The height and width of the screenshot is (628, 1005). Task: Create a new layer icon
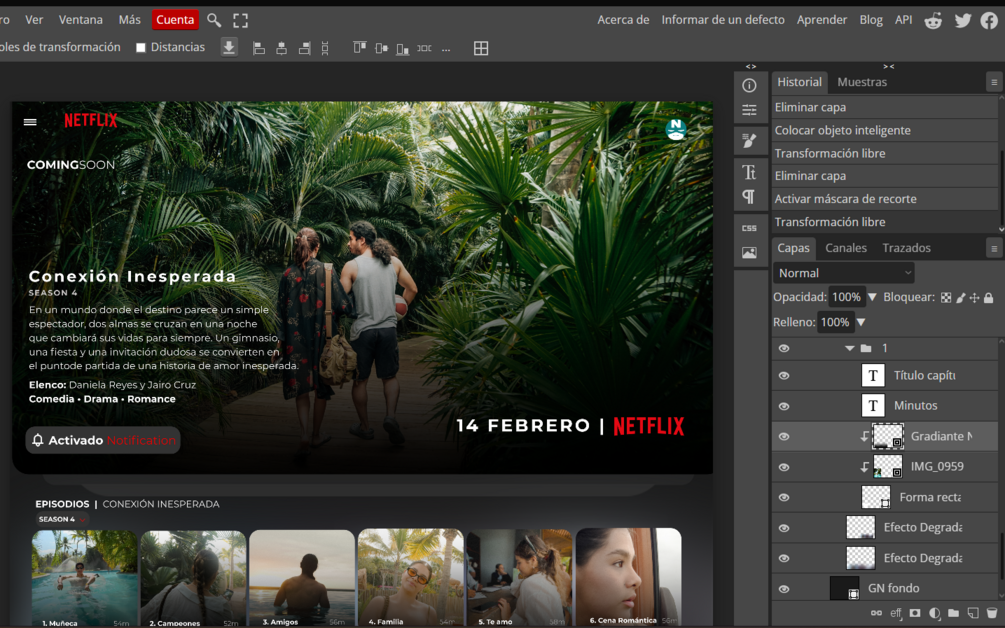click(973, 613)
